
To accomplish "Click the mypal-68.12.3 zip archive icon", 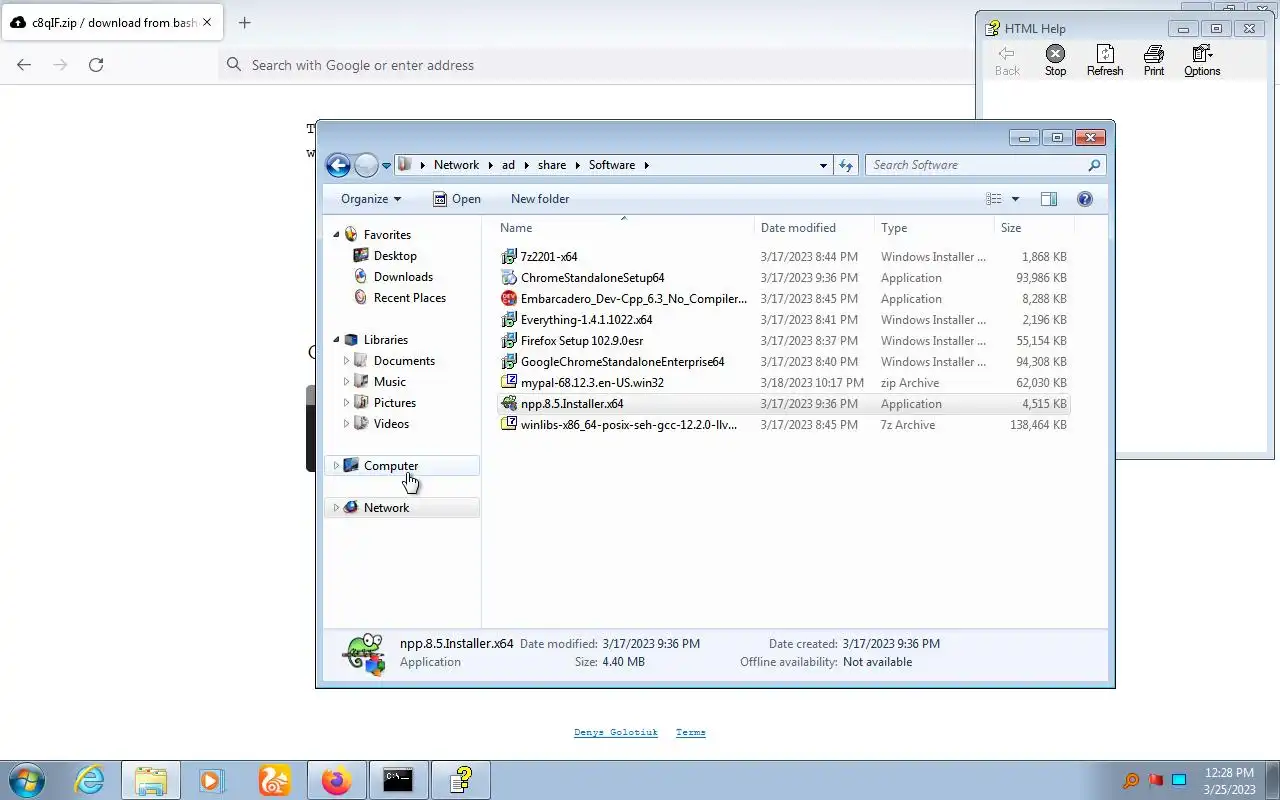I will pyautogui.click(x=509, y=383).
